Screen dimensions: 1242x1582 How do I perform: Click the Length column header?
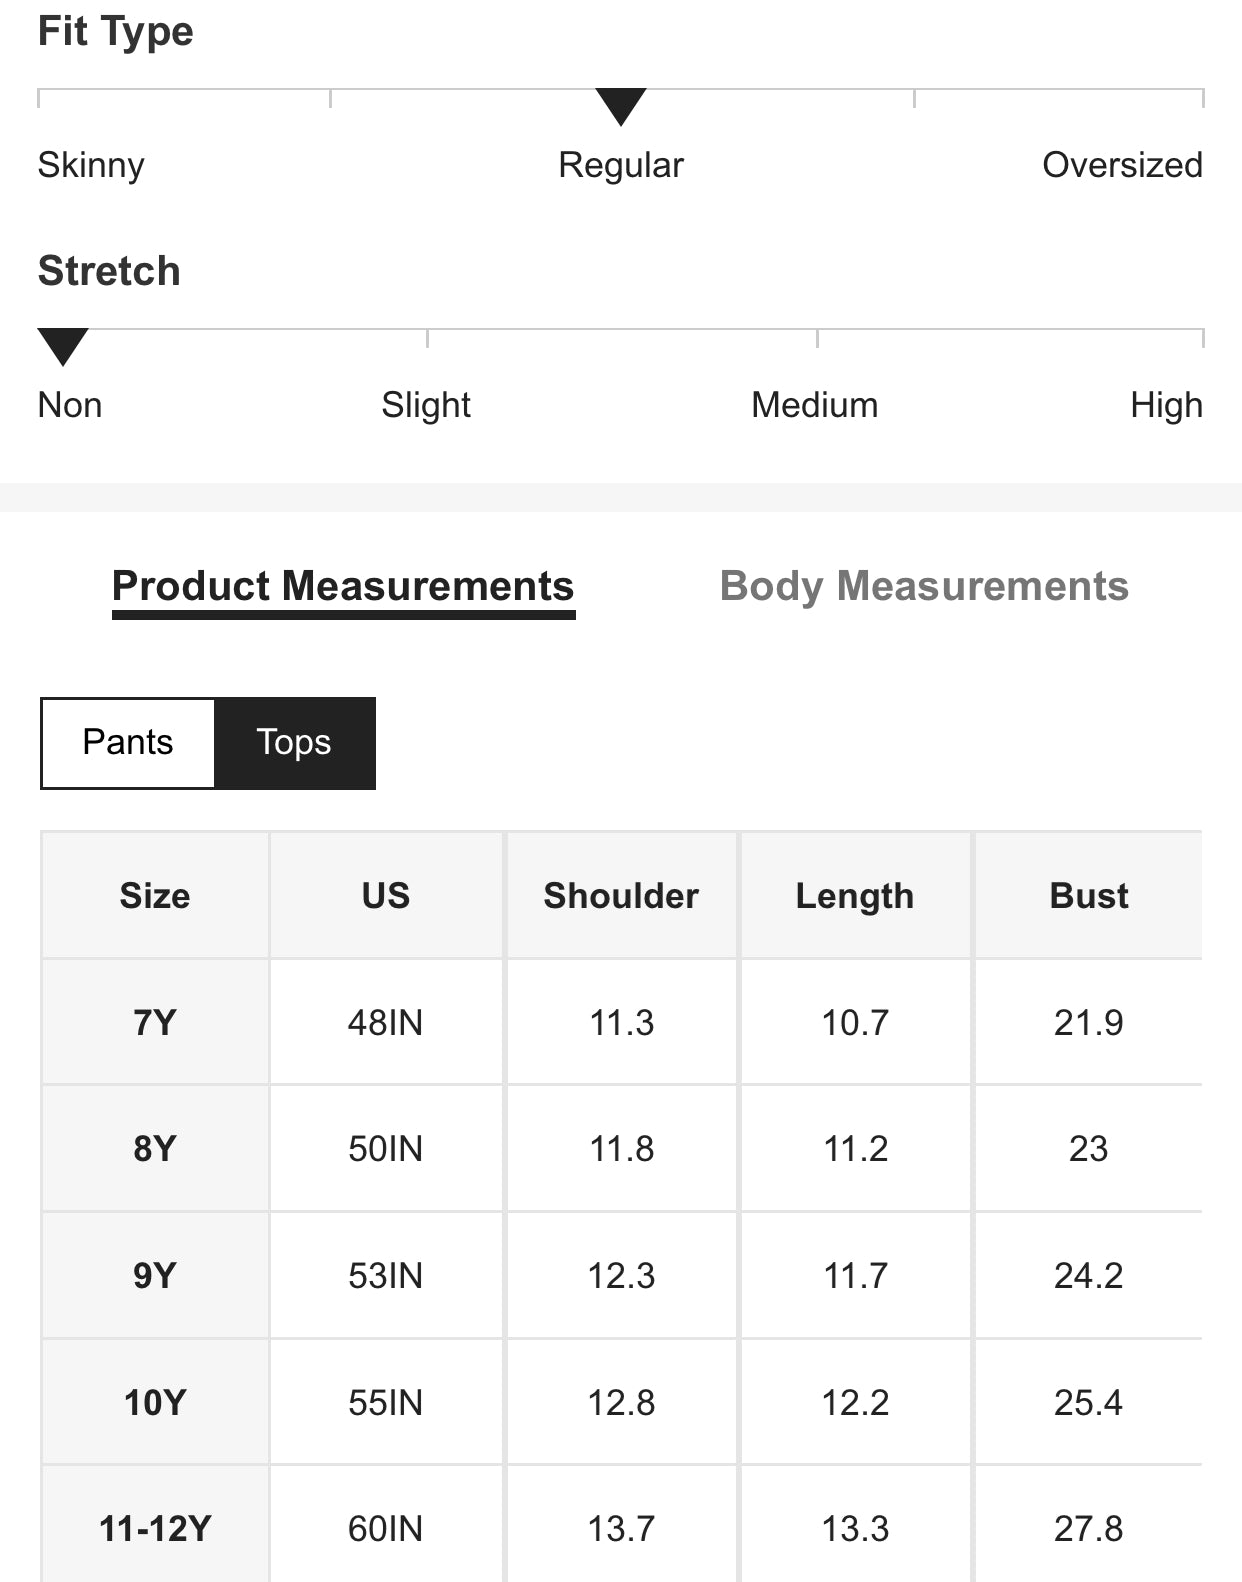[855, 896]
